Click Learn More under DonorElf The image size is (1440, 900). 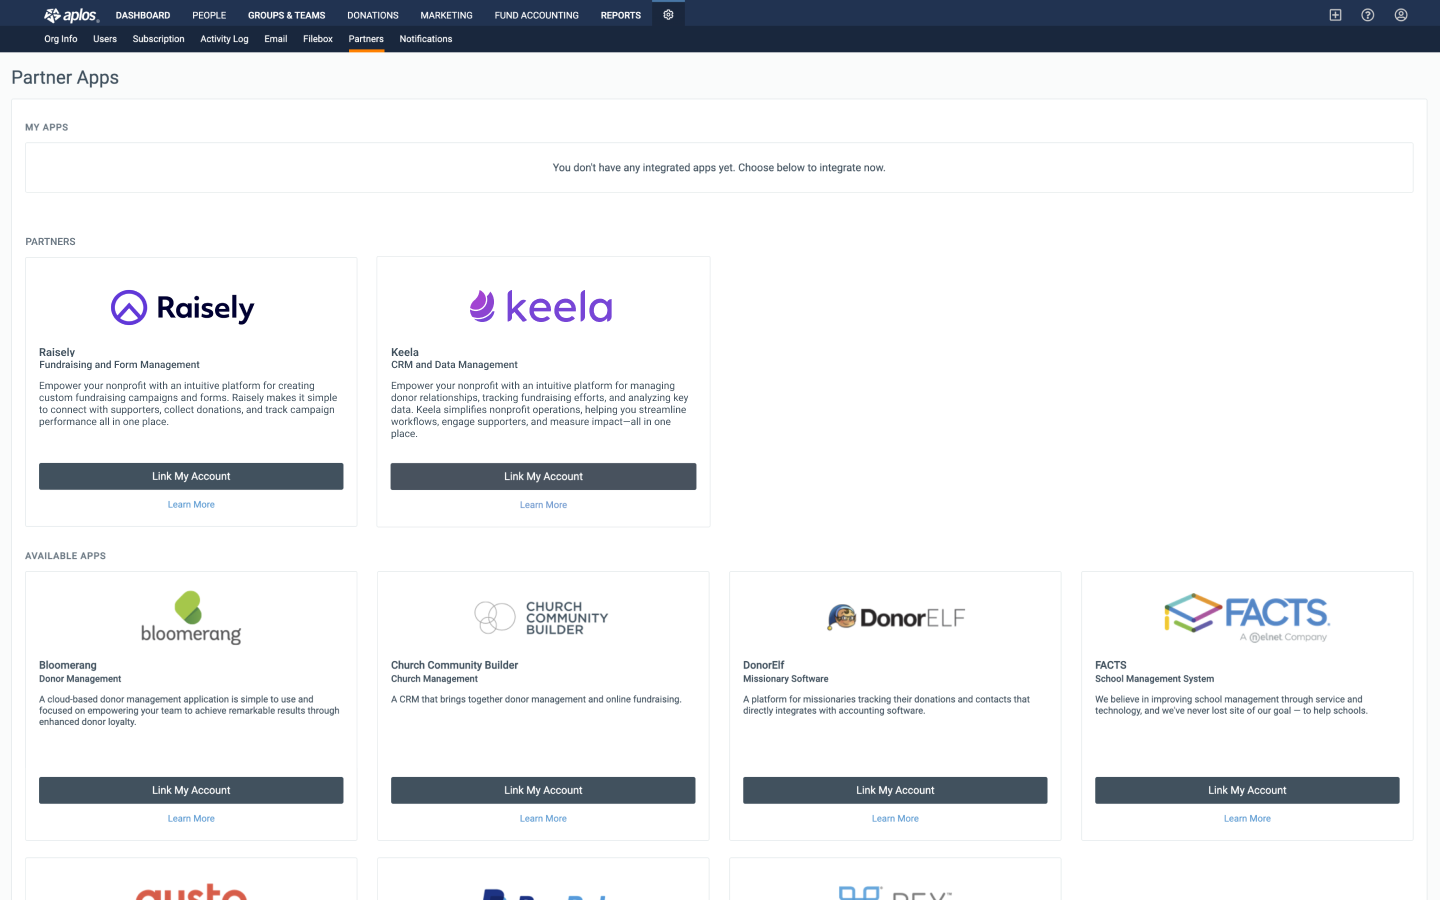click(895, 819)
